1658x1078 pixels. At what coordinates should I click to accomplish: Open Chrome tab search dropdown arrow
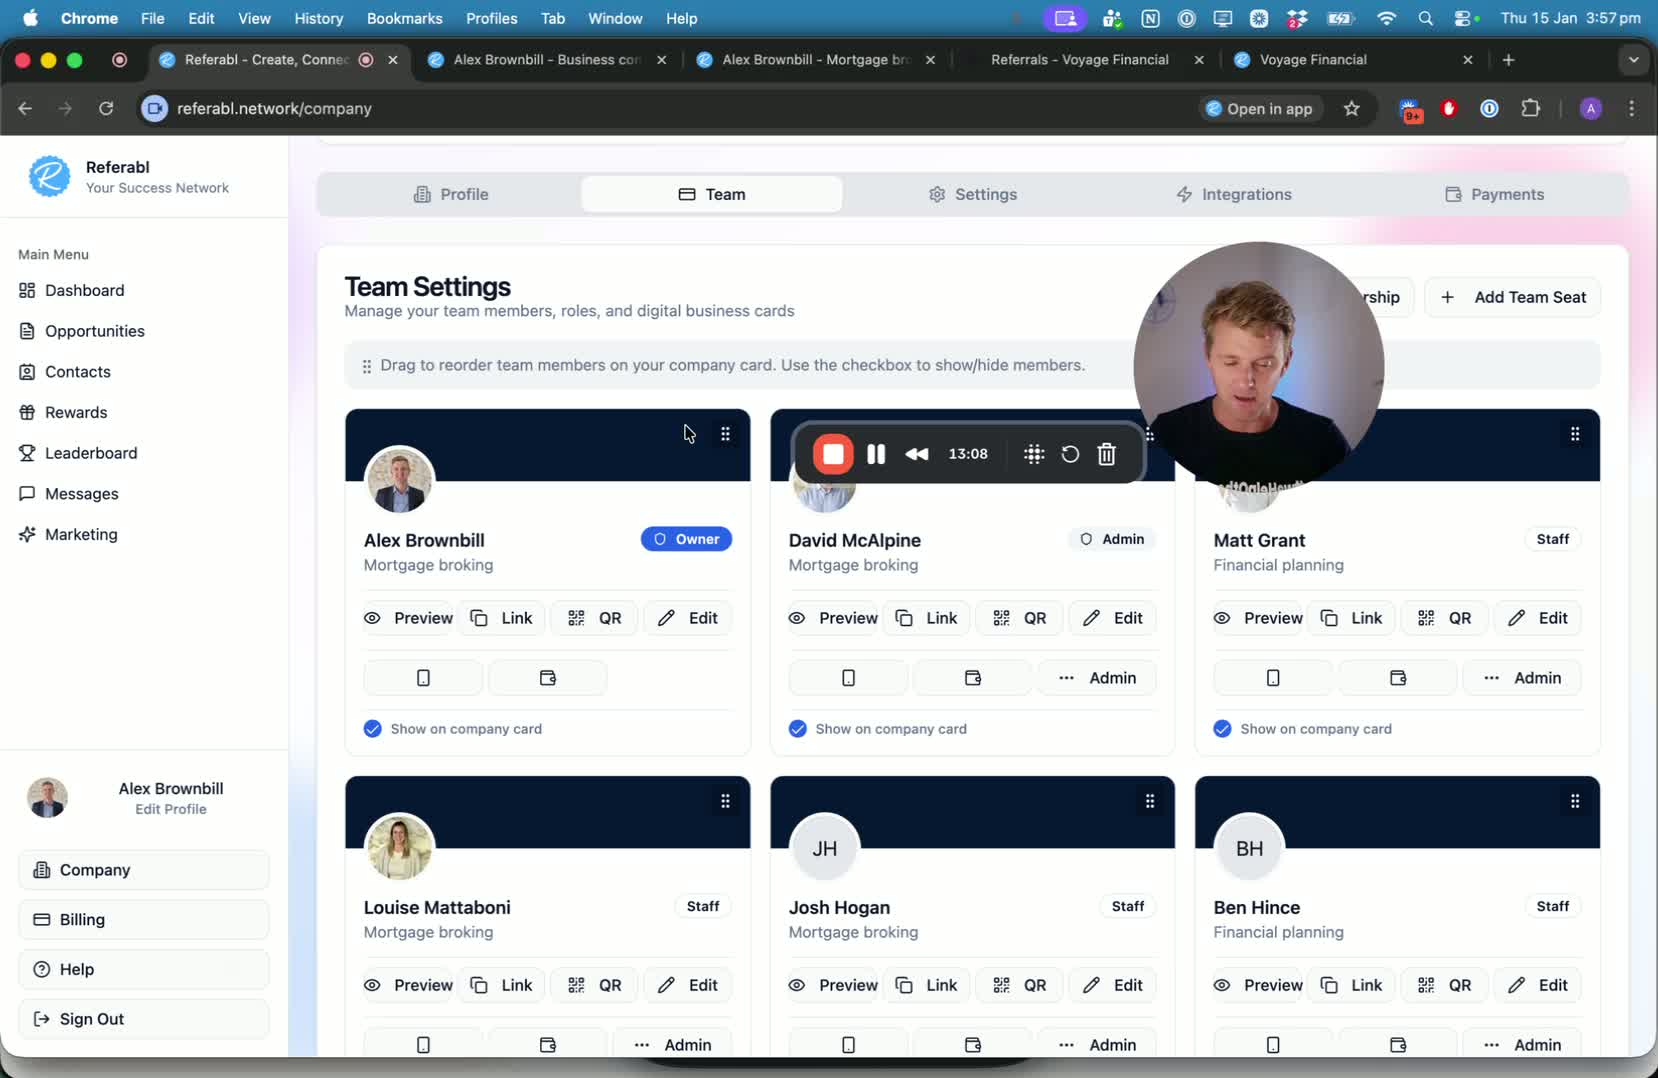pos(1633,60)
